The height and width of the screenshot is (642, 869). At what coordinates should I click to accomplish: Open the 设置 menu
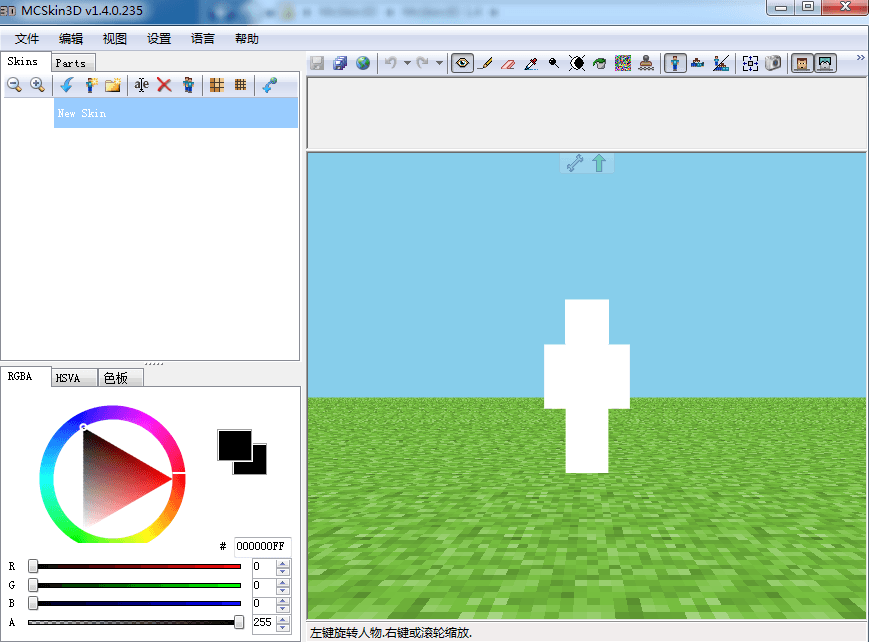tap(159, 39)
